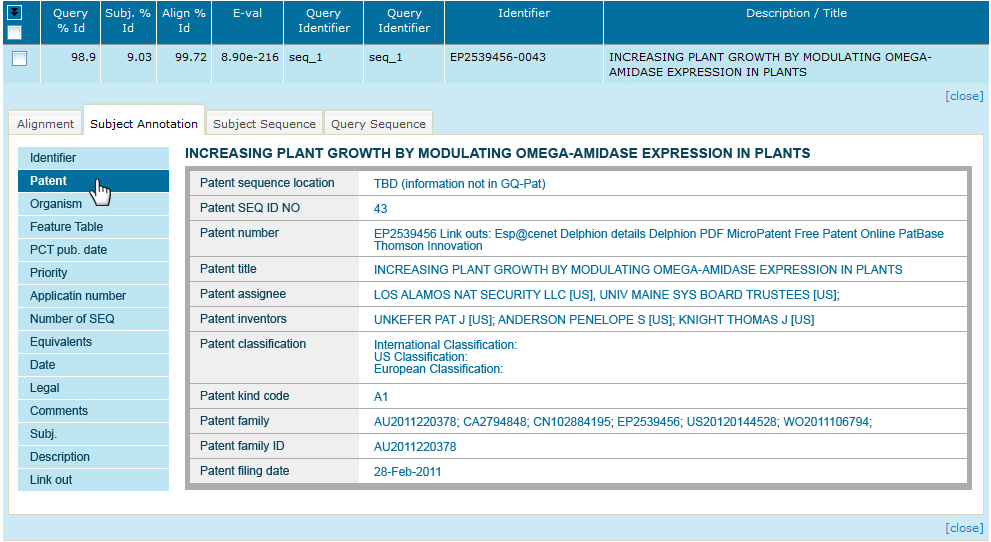Choose Organism in the sidebar list
Image resolution: width=991 pixels, height=542 pixels.
click(x=94, y=204)
